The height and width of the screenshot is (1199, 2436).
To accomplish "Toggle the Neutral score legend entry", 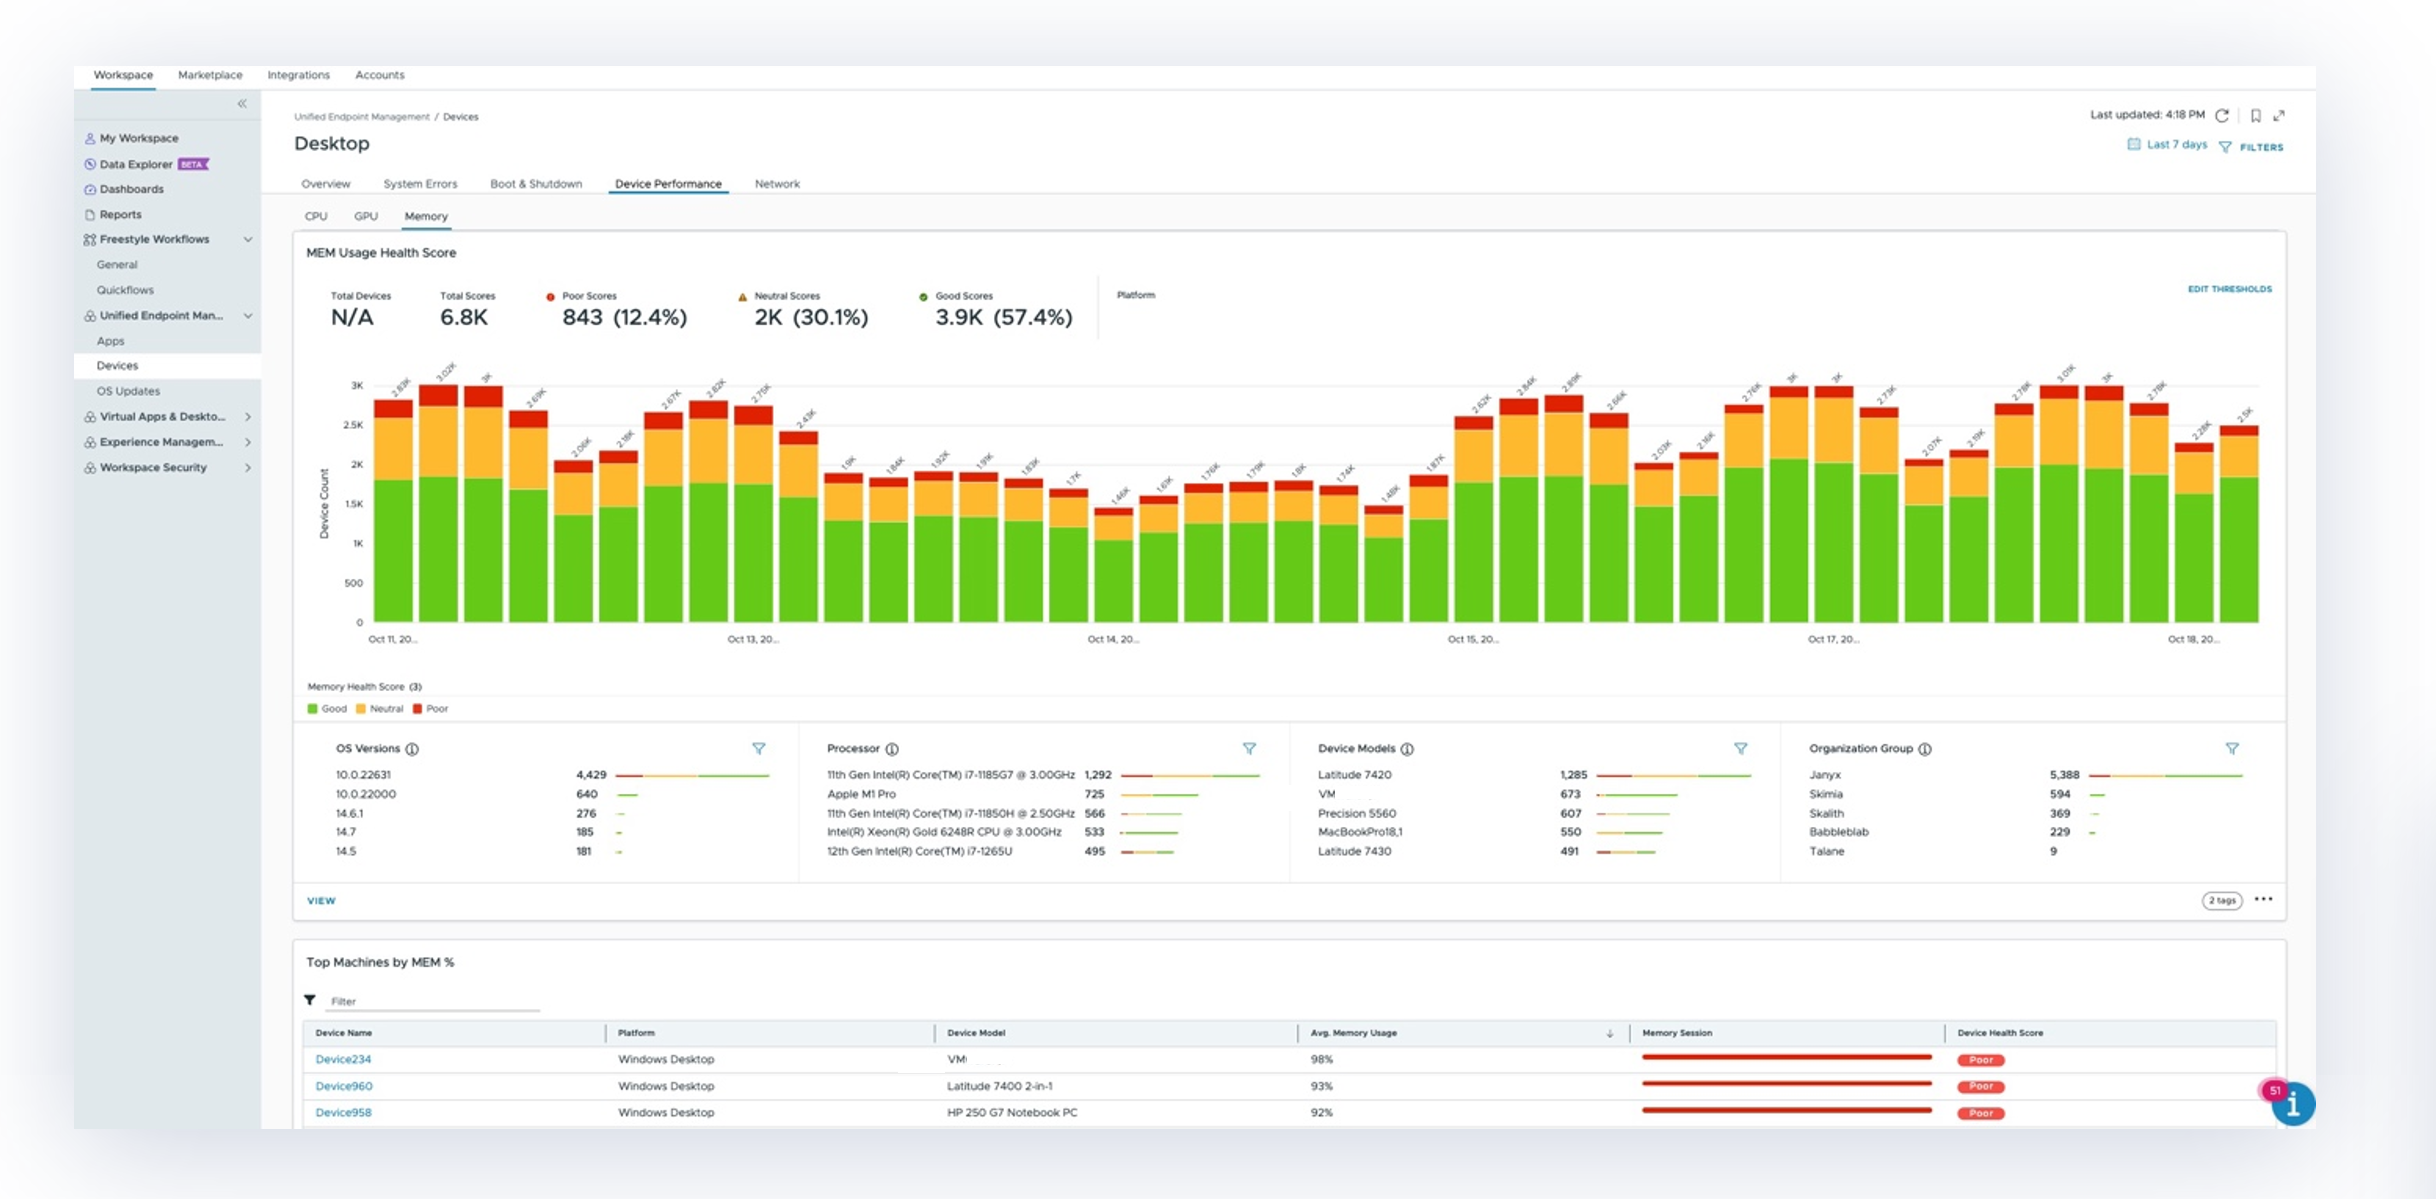I will click(x=379, y=708).
